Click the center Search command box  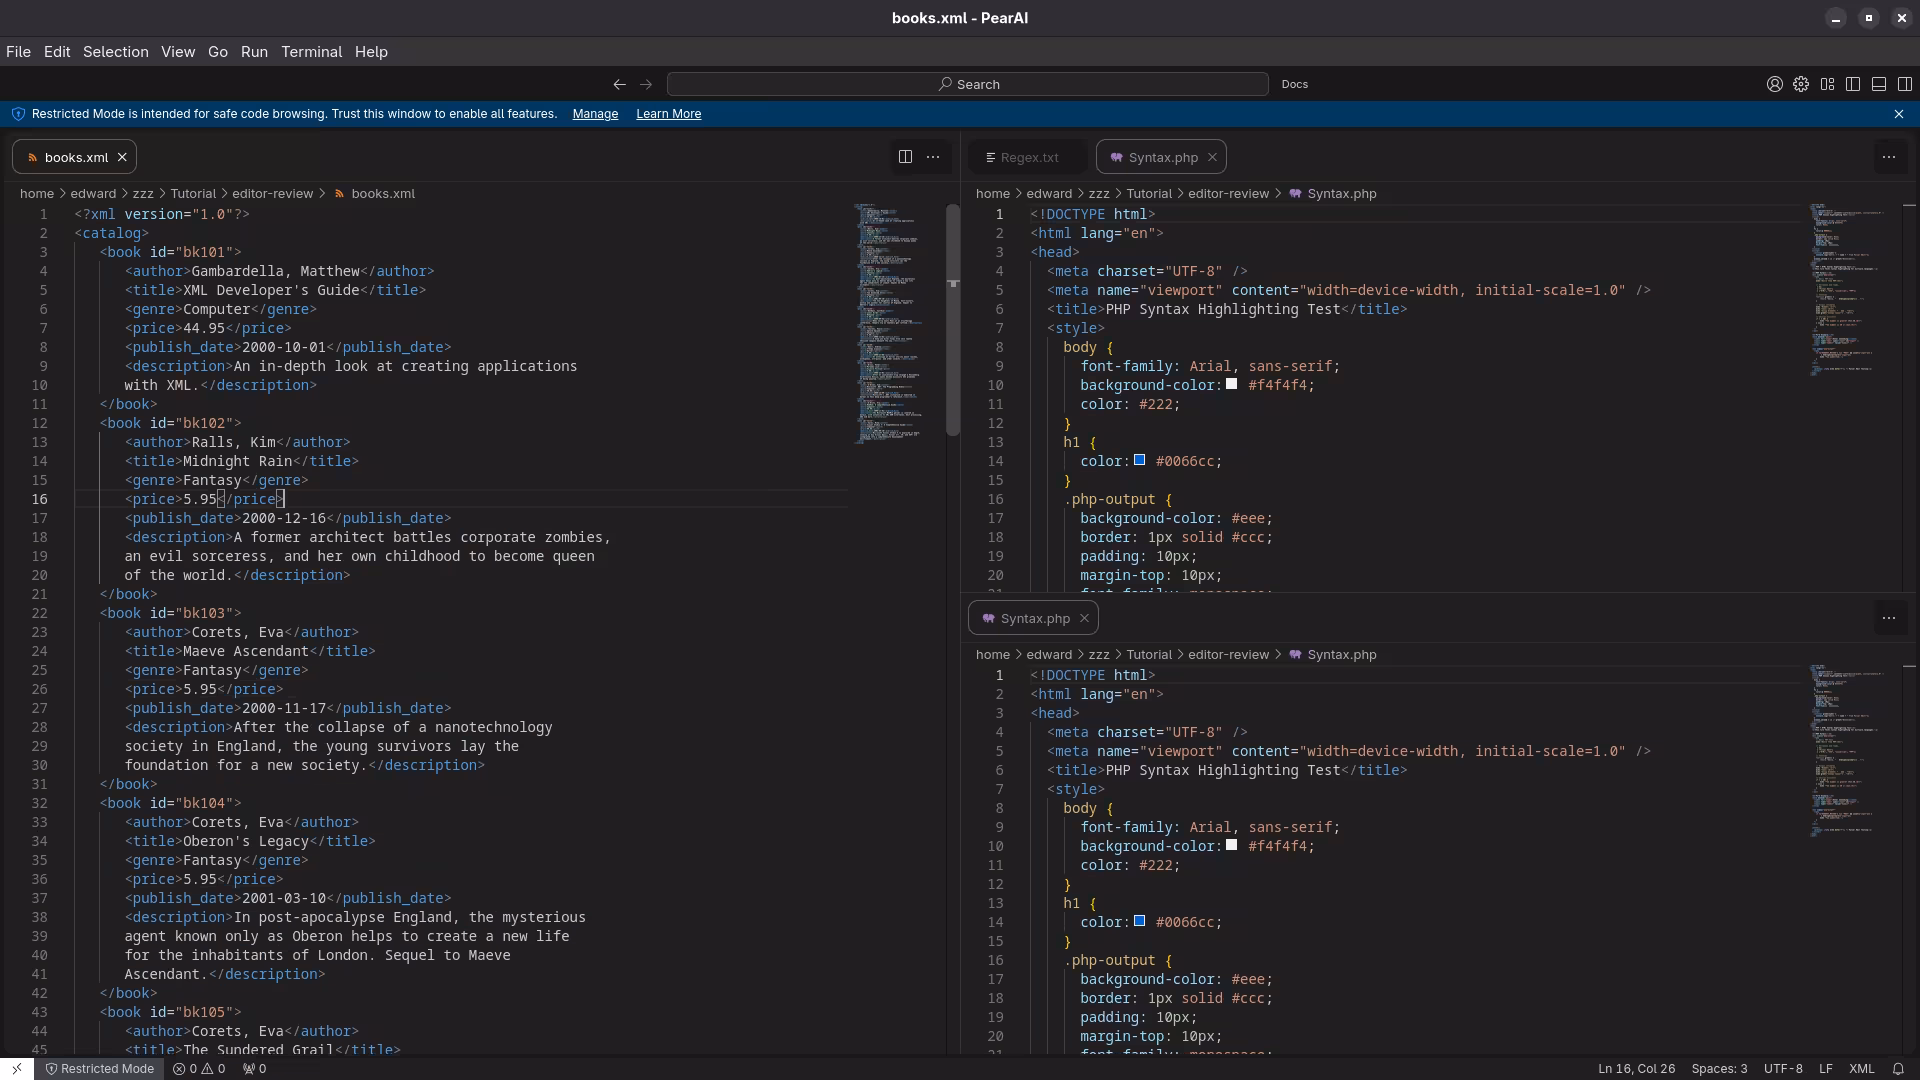pos(967,85)
